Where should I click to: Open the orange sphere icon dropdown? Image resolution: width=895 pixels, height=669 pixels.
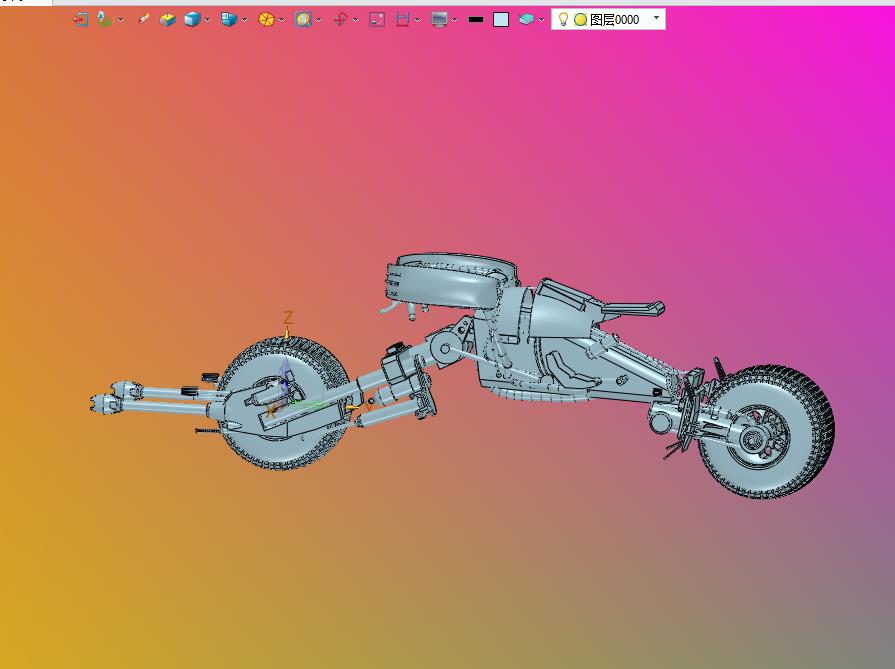point(281,20)
